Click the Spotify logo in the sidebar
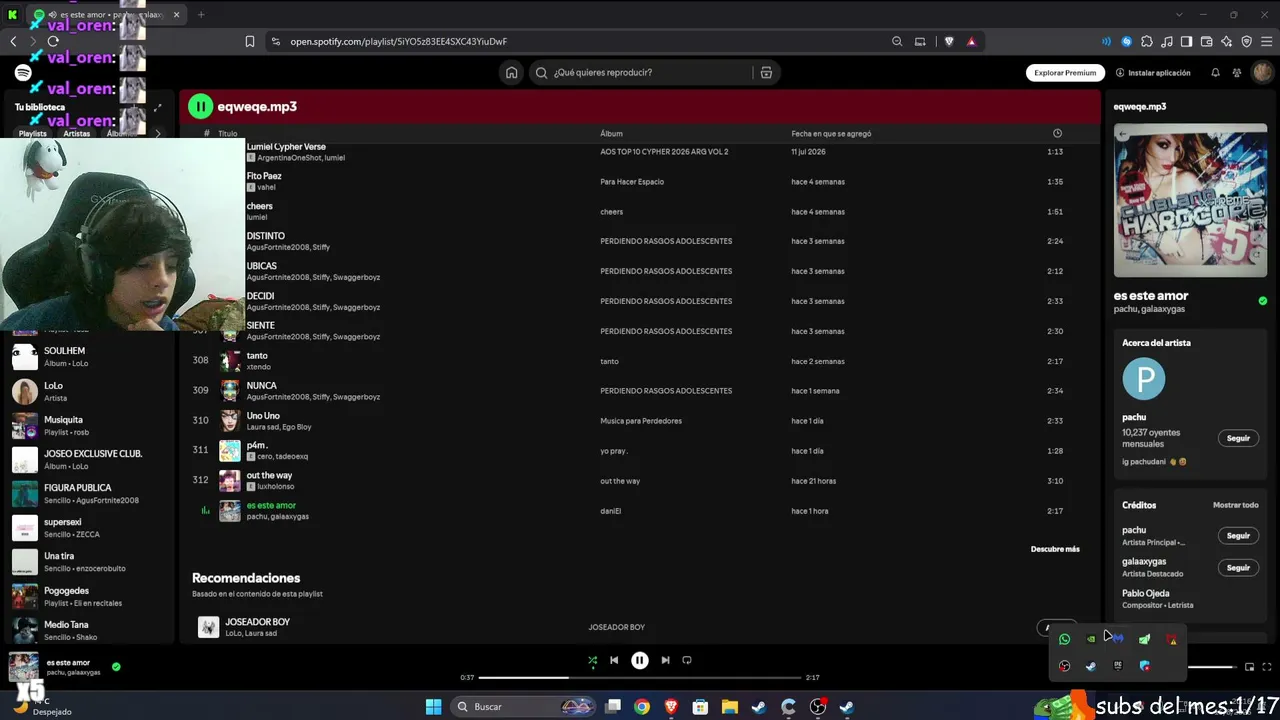Image resolution: width=1280 pixels, height=720 pixels. (23, 73)
